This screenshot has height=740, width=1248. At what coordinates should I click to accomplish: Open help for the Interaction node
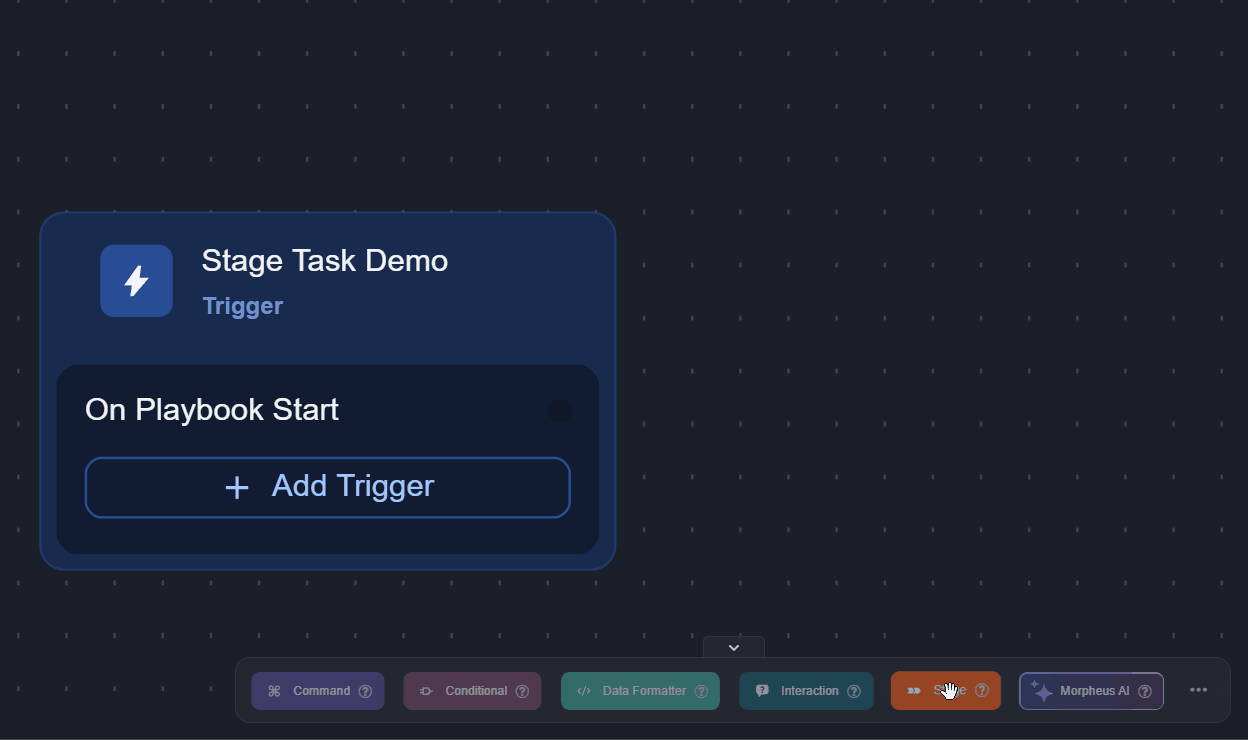tap(855, 690)
